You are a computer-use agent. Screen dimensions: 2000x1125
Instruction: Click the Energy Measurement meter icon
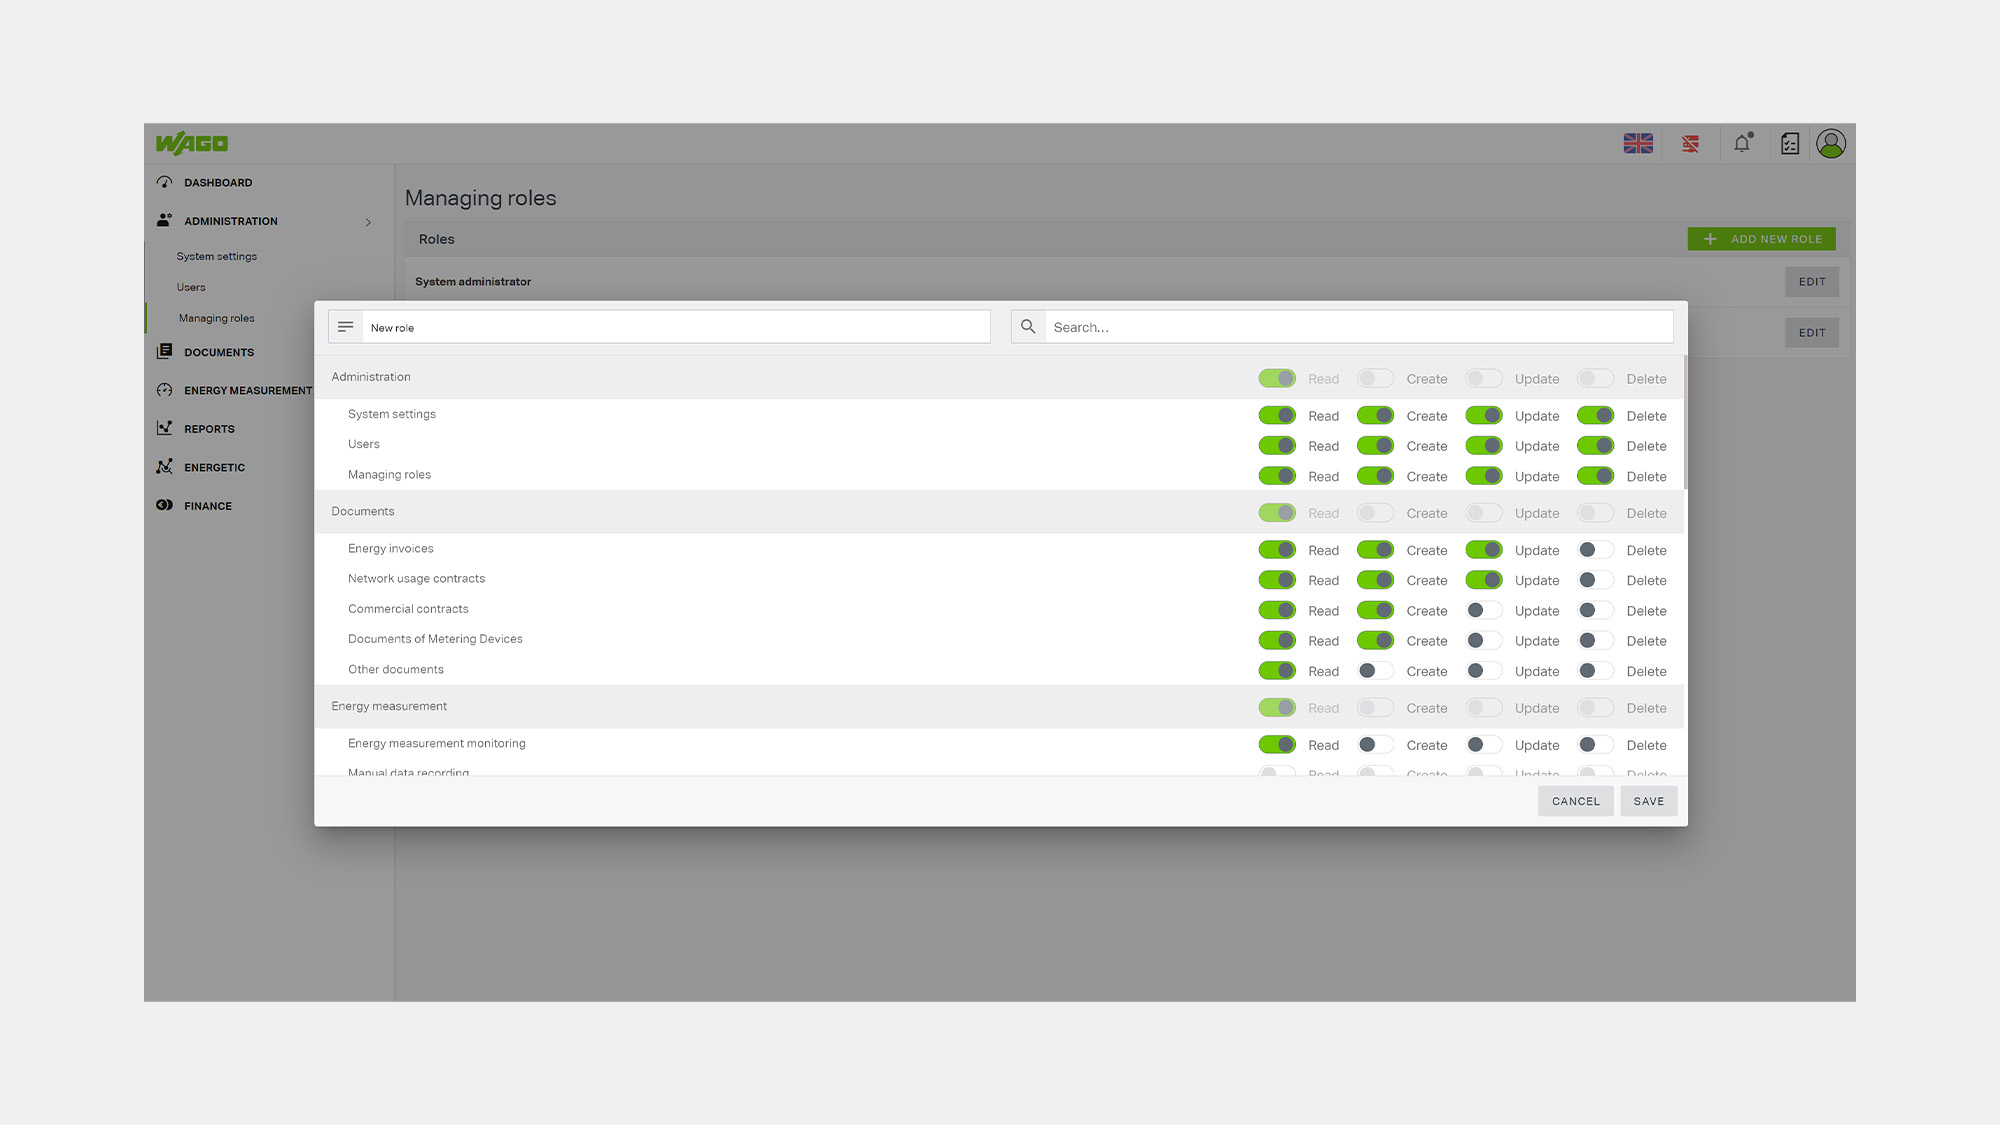click(165, 390)
